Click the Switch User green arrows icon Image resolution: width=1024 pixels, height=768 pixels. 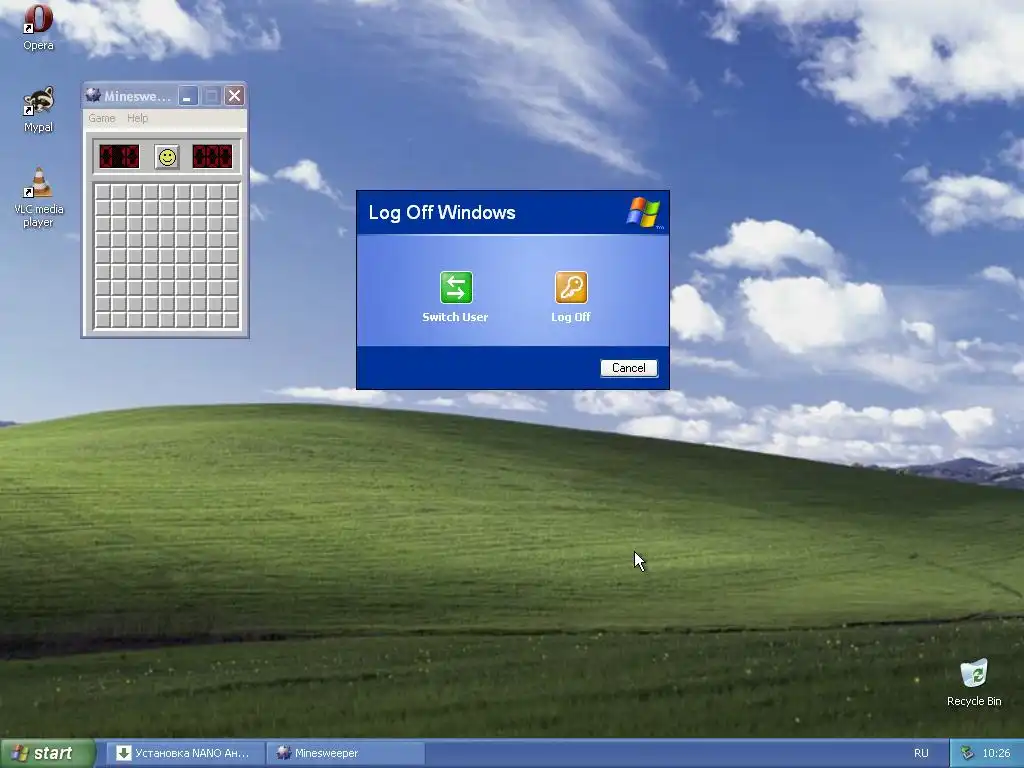tap(456, 287)
